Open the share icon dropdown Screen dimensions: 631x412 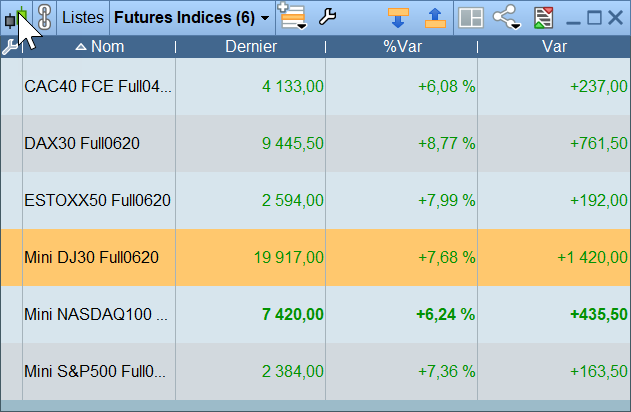click(507, 17)
